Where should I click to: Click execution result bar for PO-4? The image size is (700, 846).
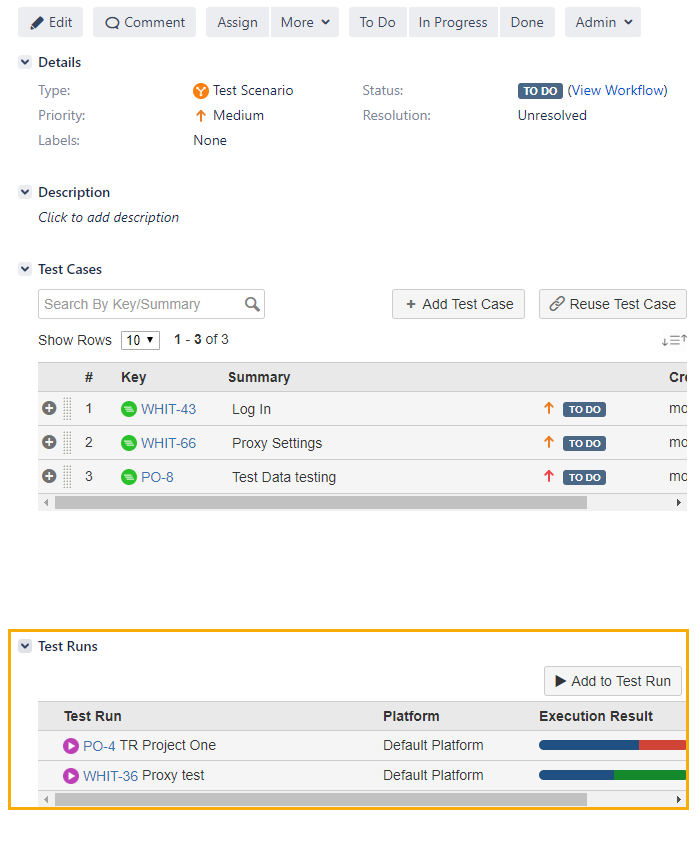pyautogui.click(x=613, y=746)
